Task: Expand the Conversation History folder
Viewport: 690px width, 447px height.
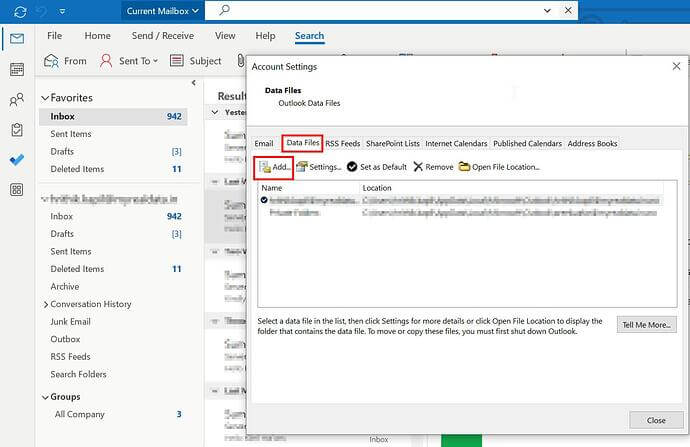Action: [46, 304]
